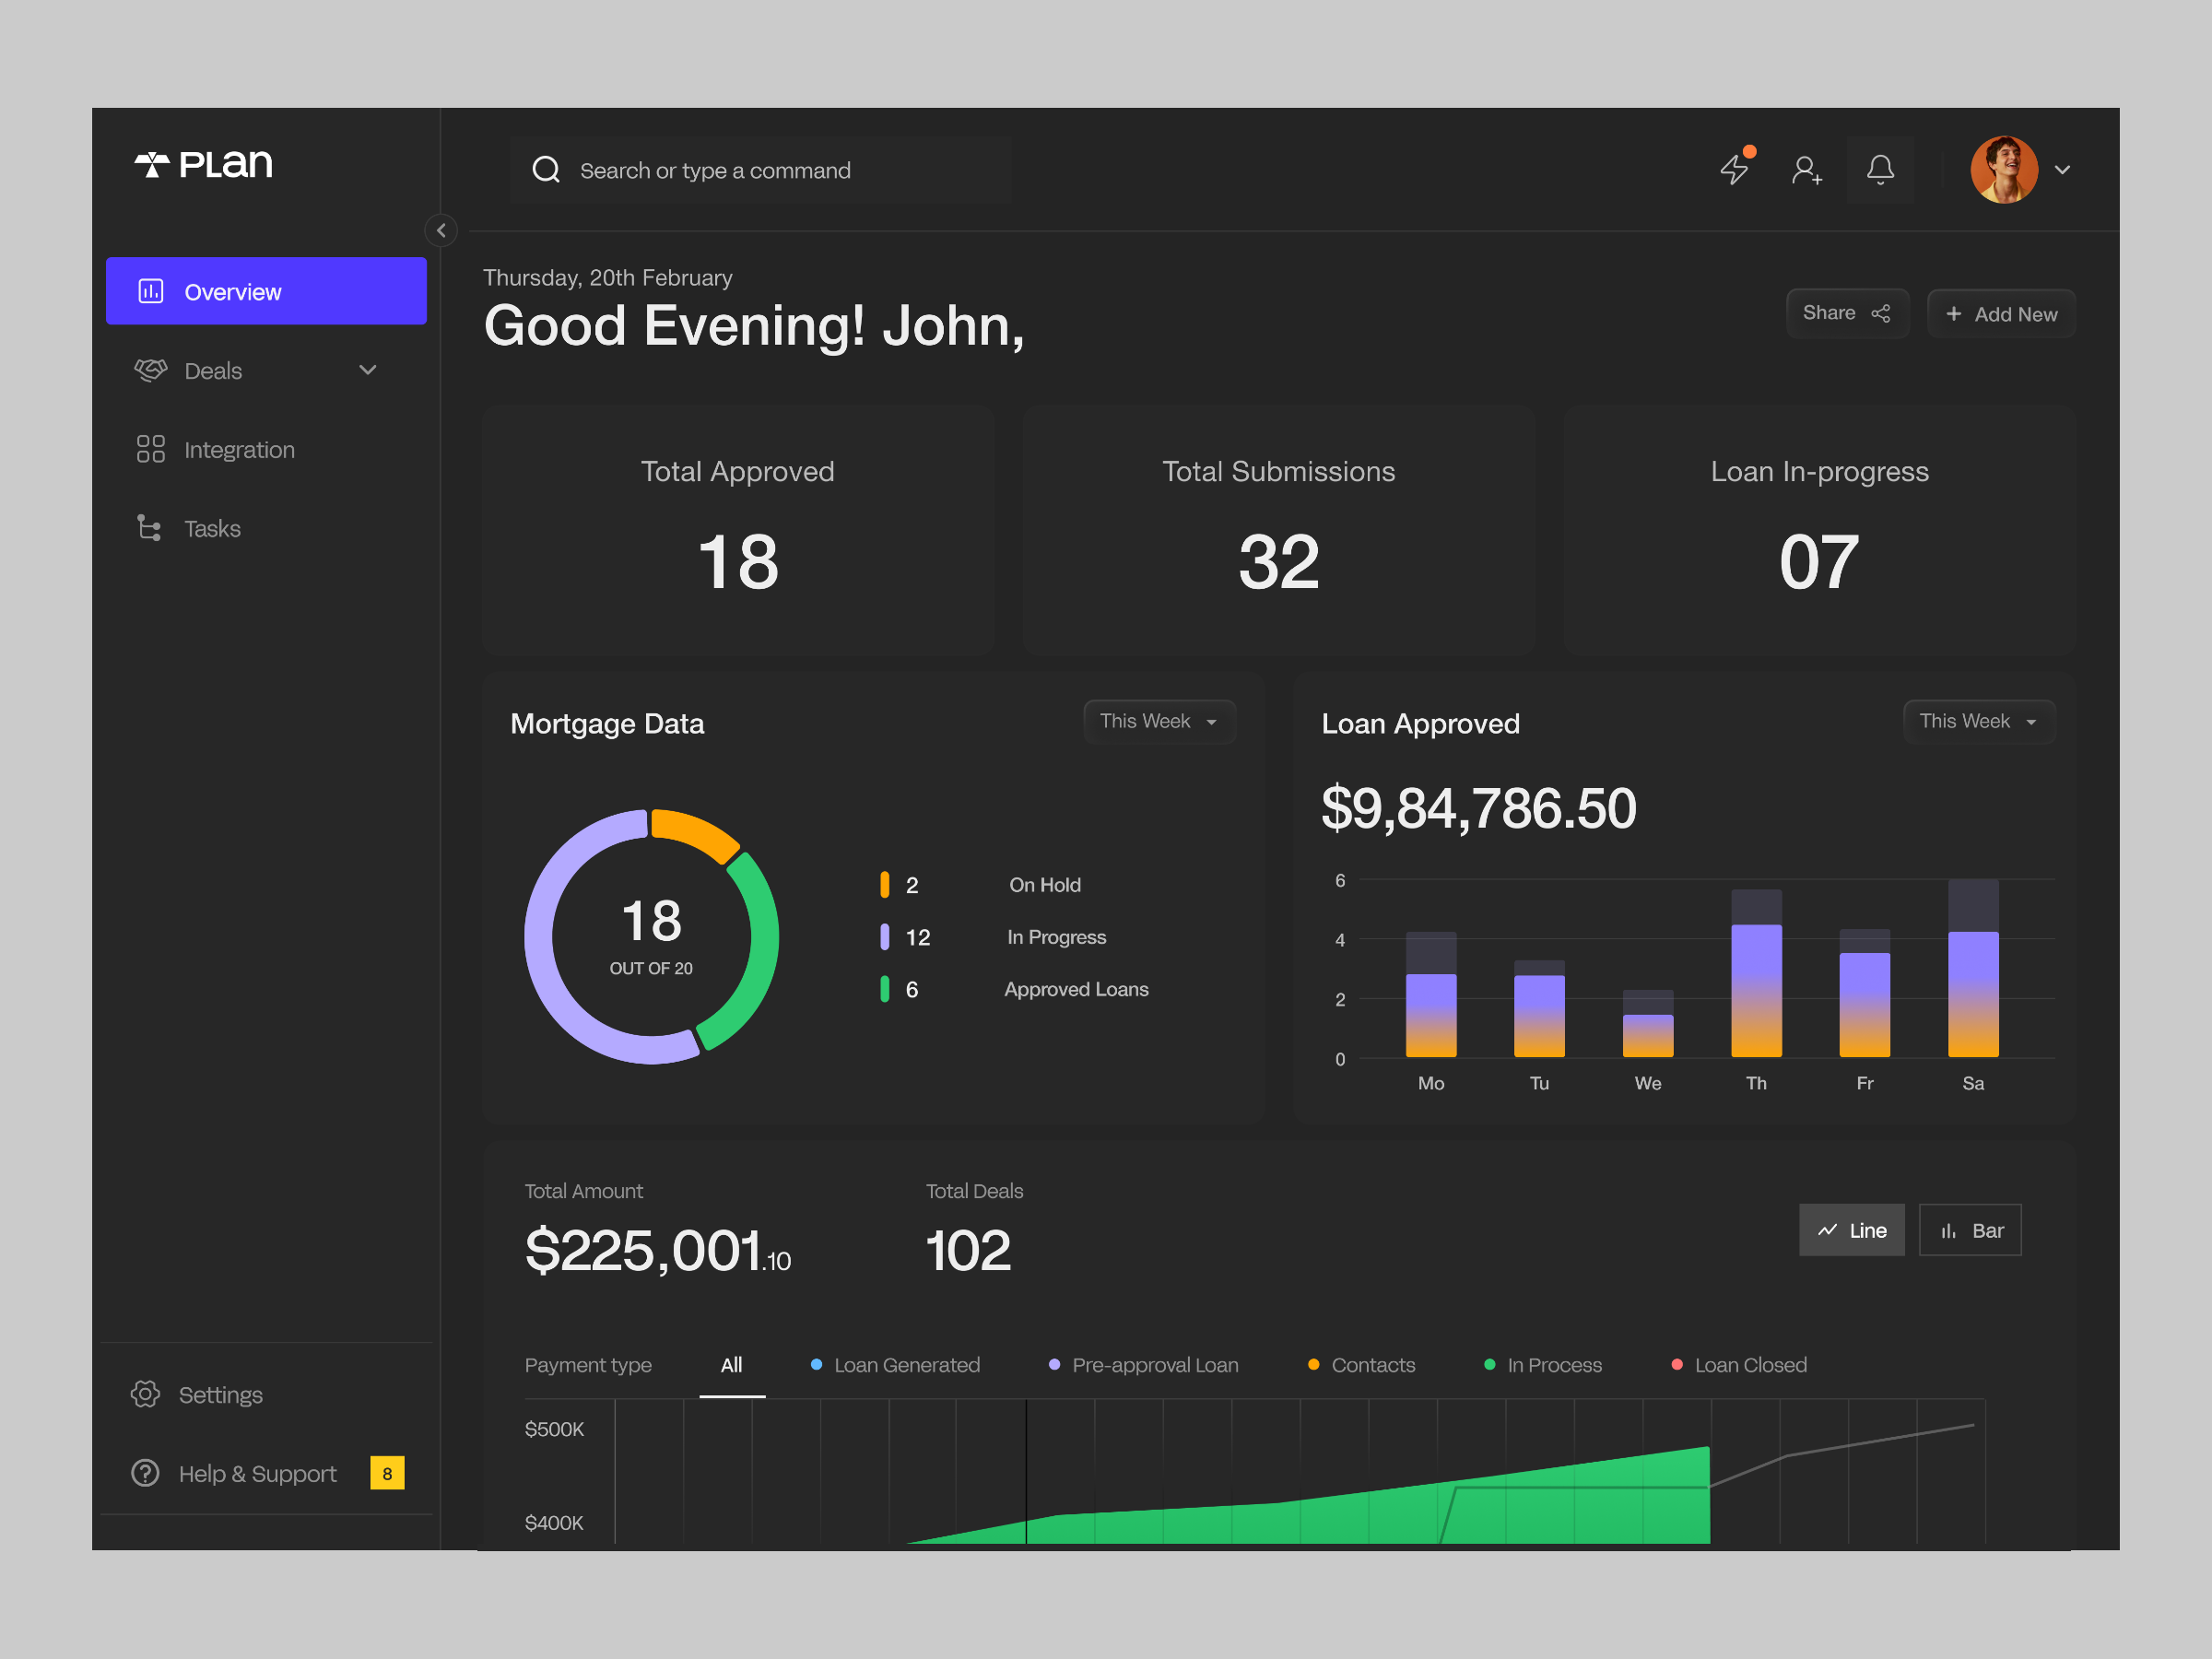Collapse the sidebar with the chevron toggle

[x=441, y=230]
